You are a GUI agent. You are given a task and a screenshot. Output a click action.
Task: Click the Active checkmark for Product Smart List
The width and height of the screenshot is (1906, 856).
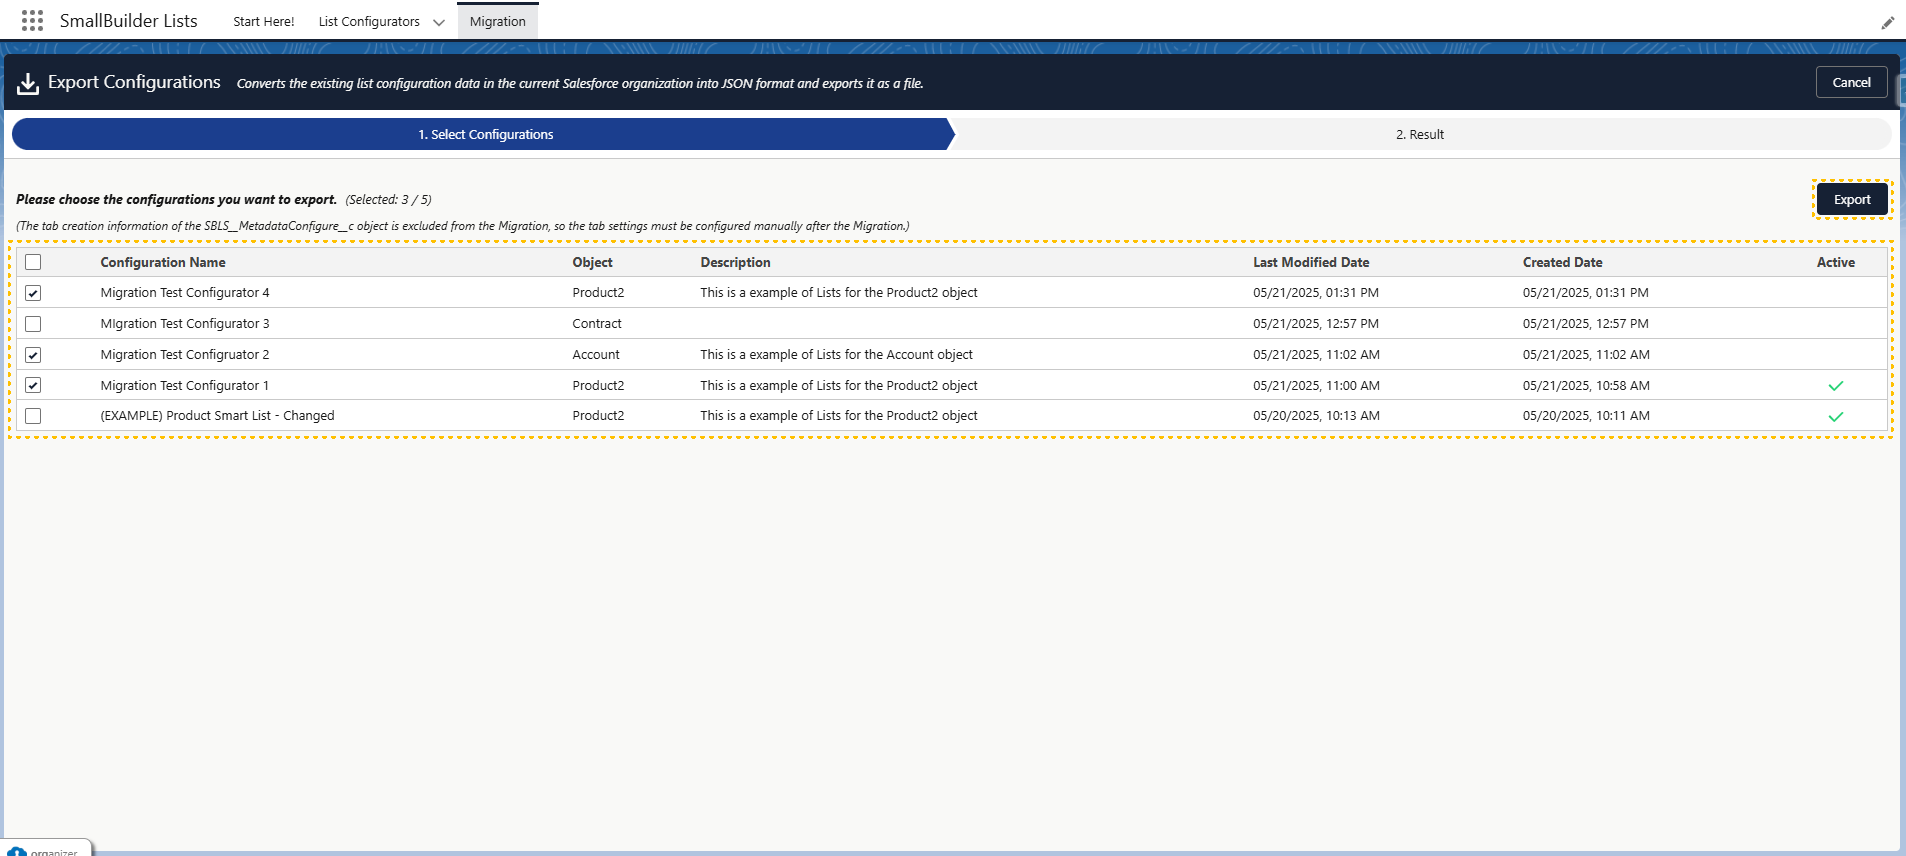tap(1835, 417)
